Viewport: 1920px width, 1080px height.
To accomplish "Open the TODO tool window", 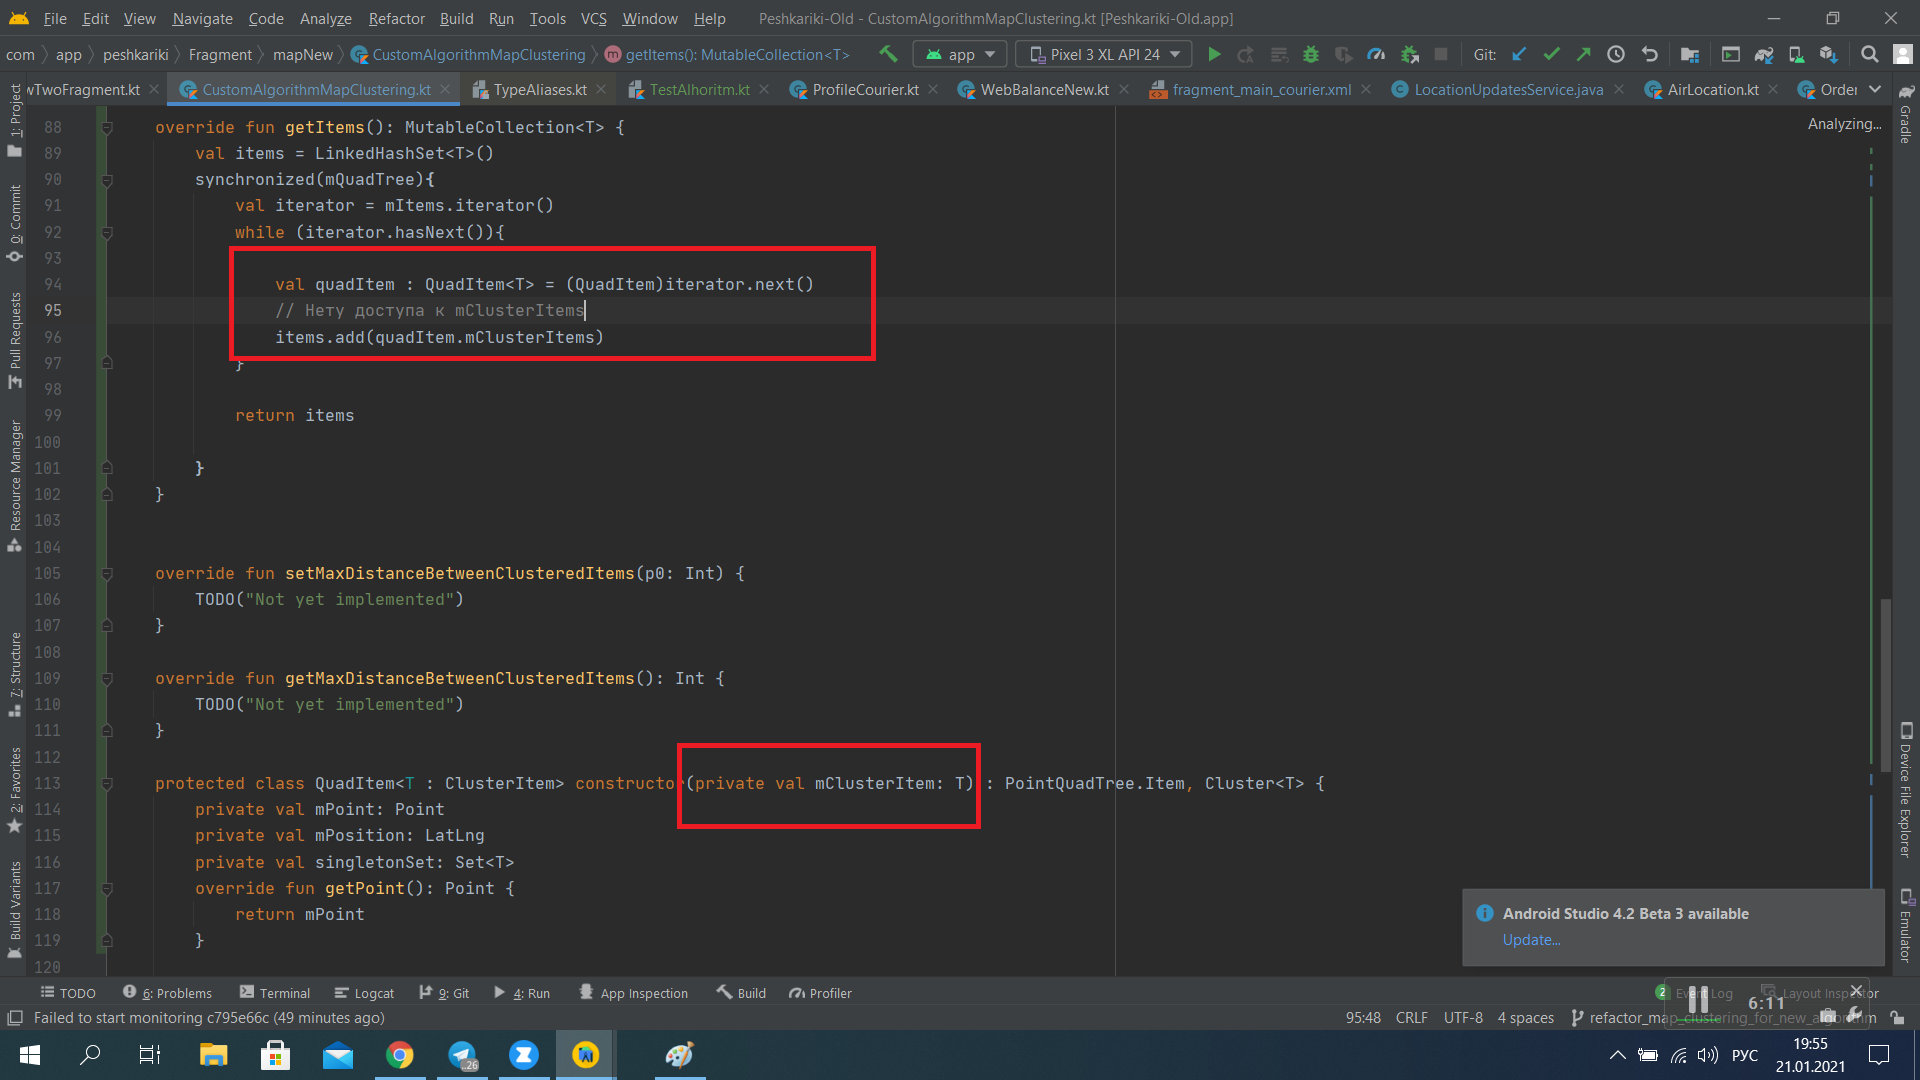I will tap(68, 993).
